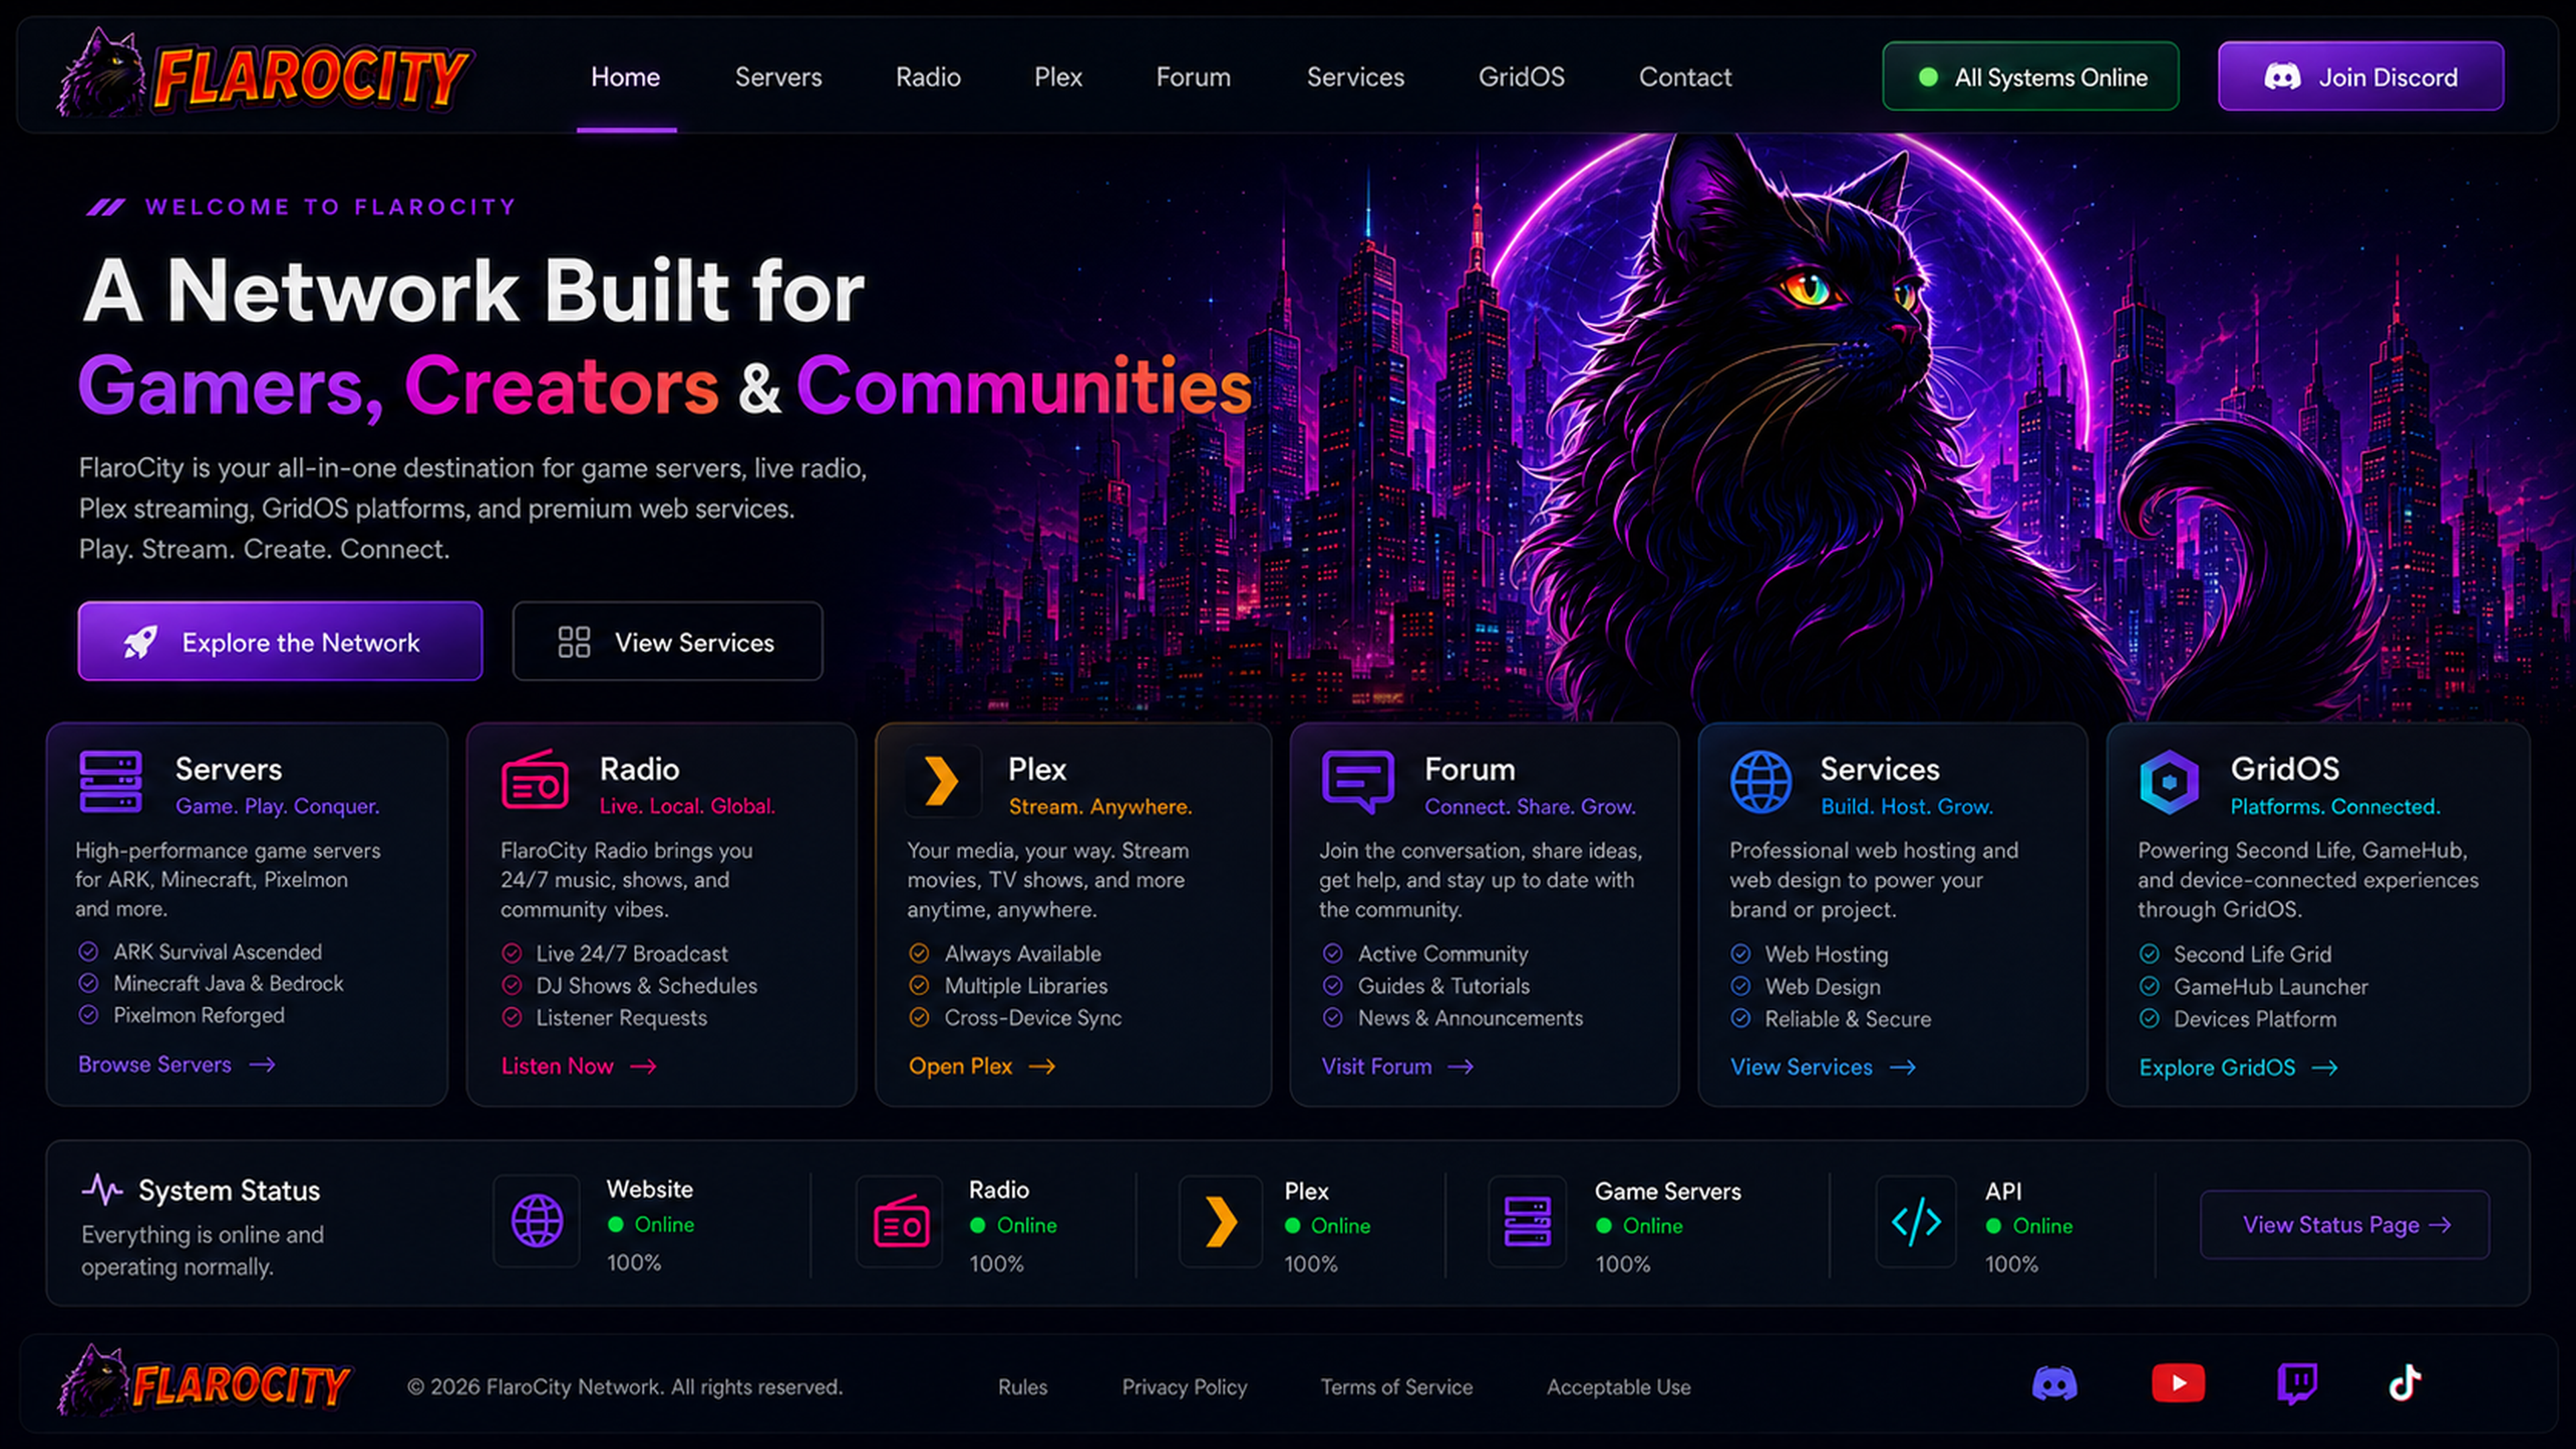Click the pulse icon beside System Status

[102, 1189]
